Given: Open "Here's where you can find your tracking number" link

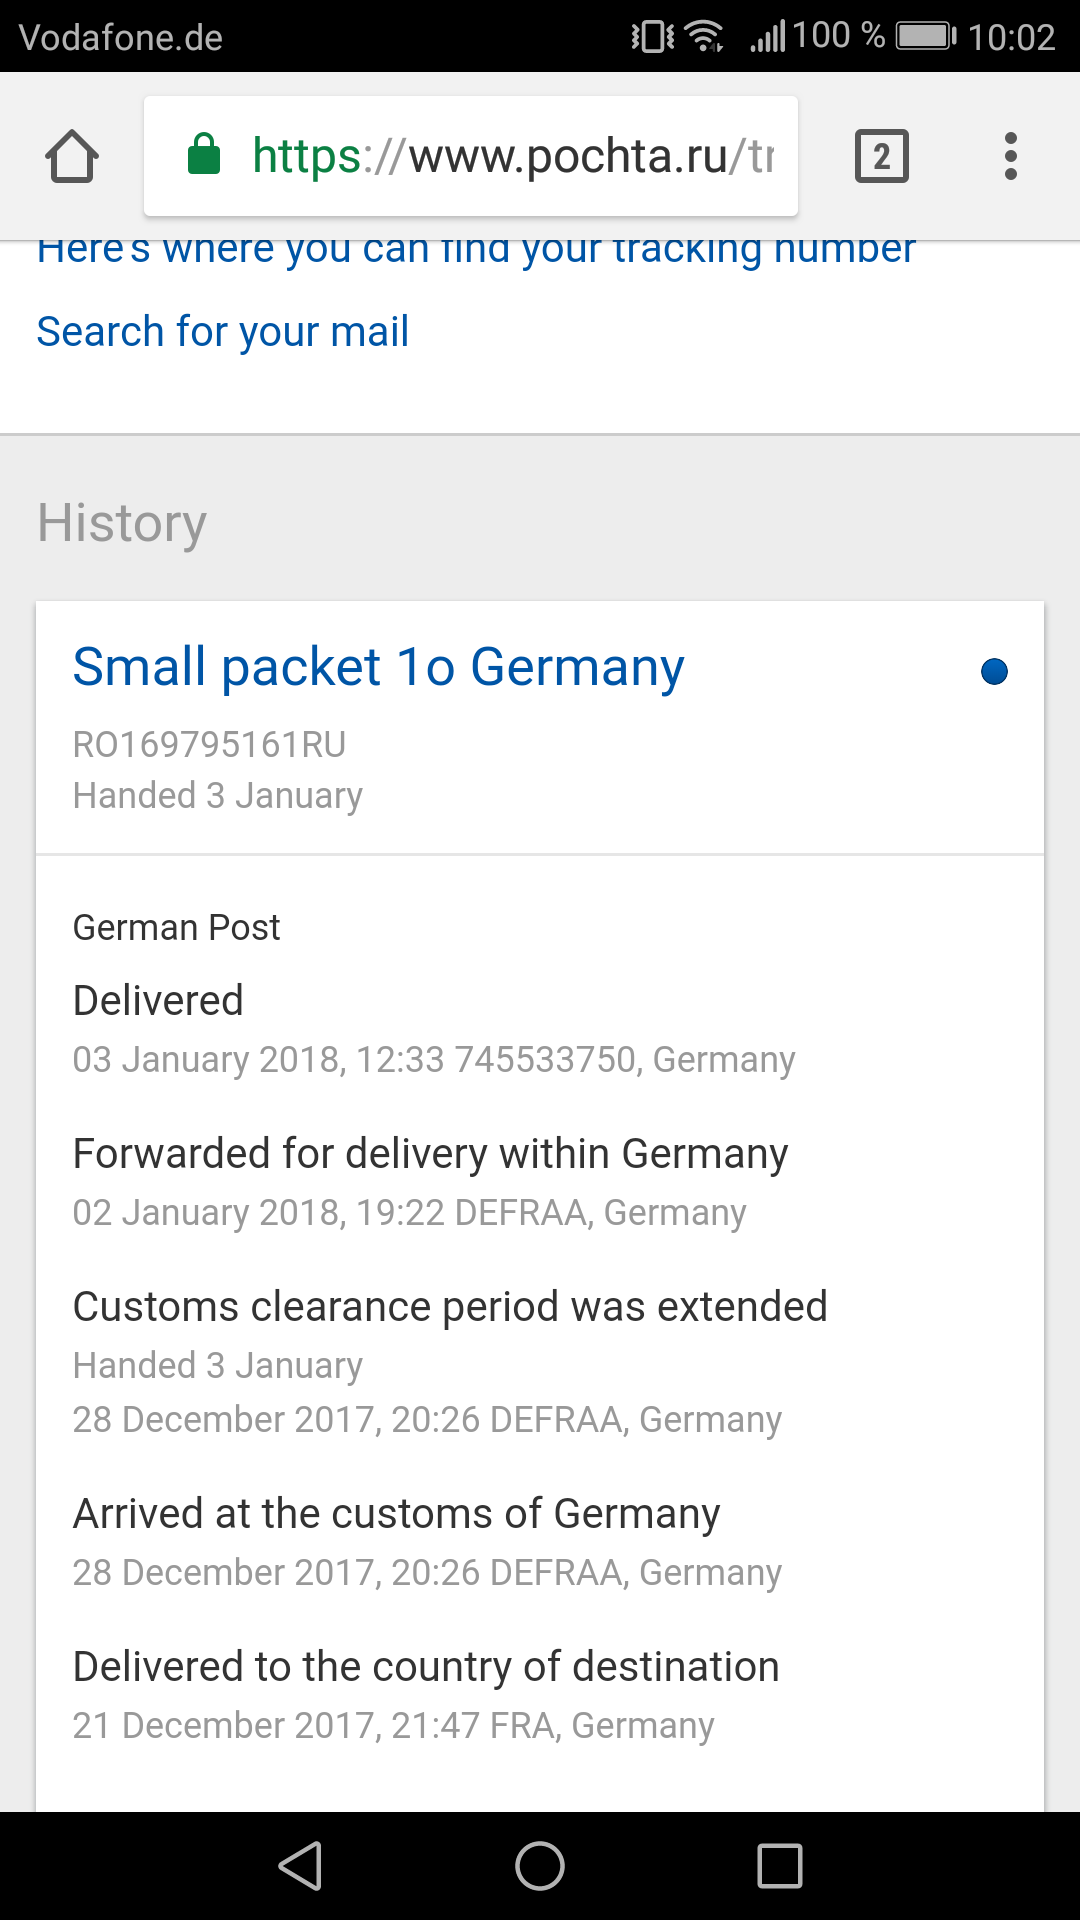Looking at the screenshot, I should pyautogui.click(x=476, y=250).
